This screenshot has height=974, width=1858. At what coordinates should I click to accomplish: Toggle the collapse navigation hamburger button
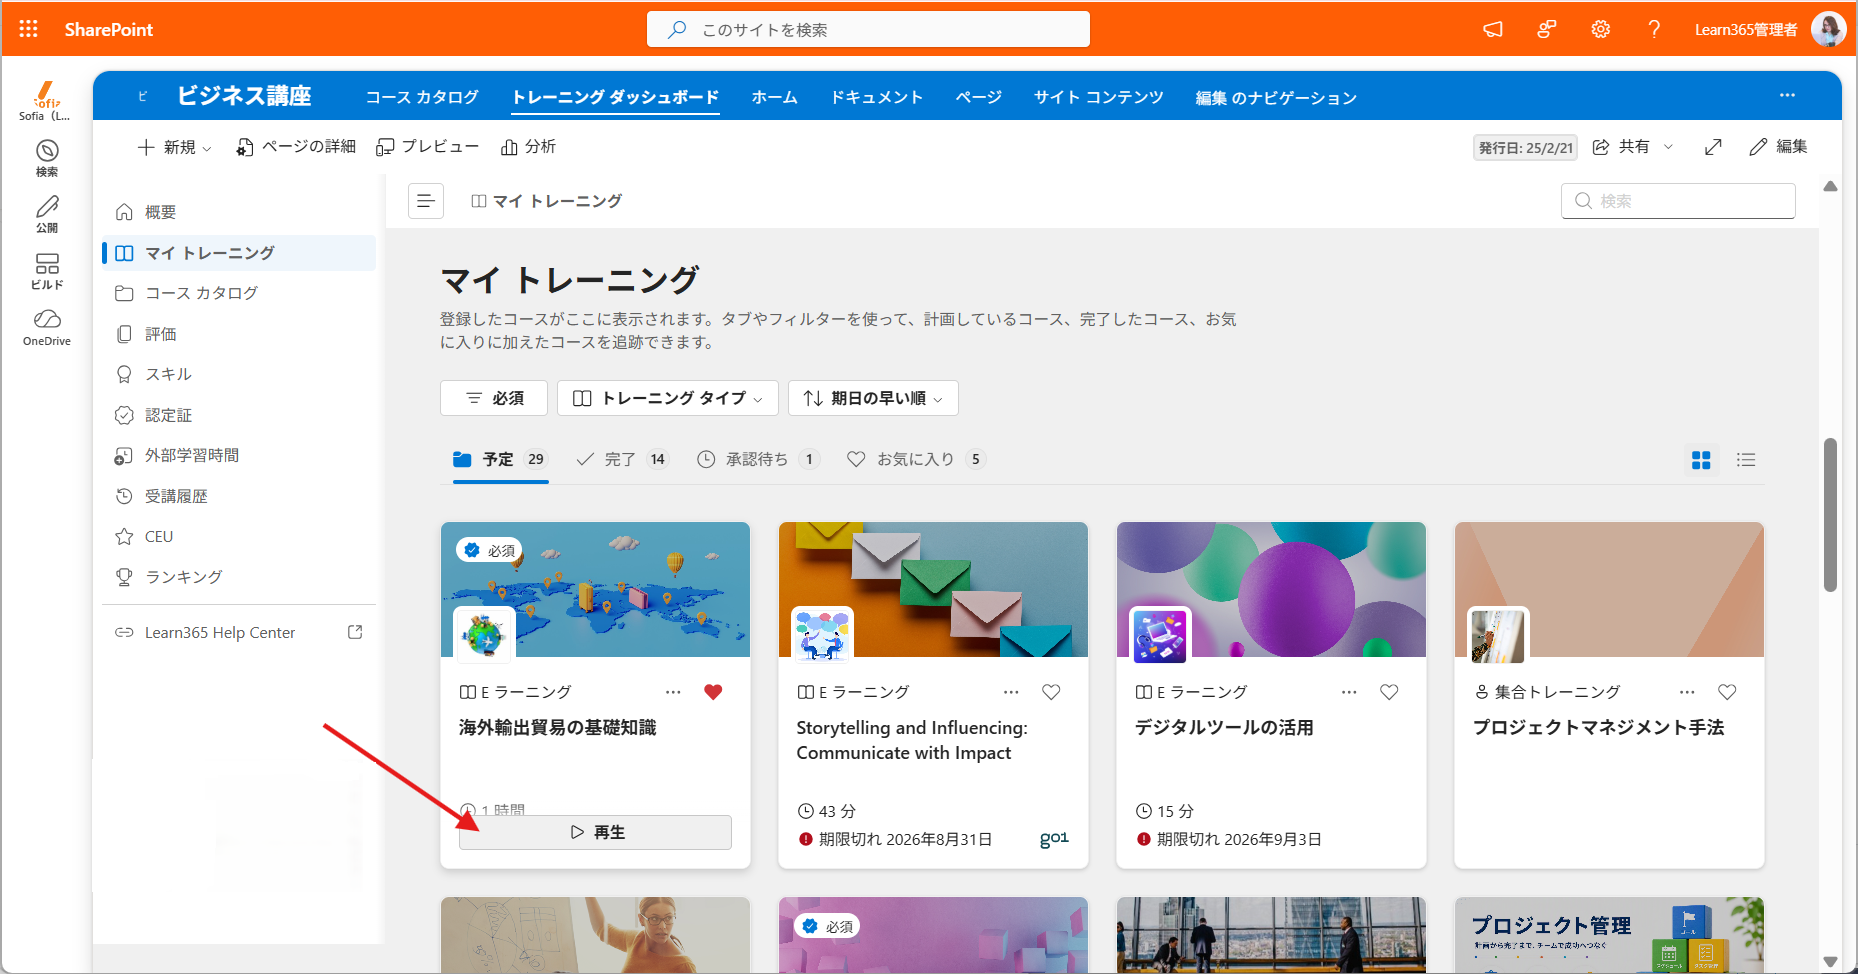(426, 201)
